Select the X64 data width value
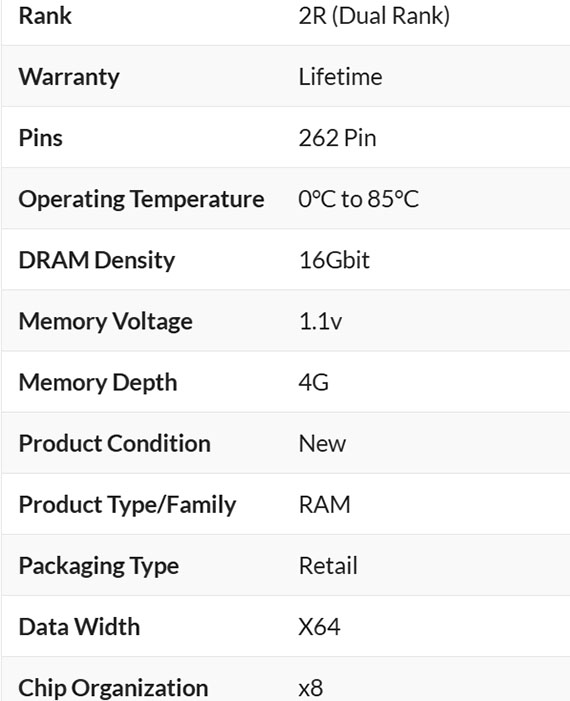570x701 pixels. (319, 627)
